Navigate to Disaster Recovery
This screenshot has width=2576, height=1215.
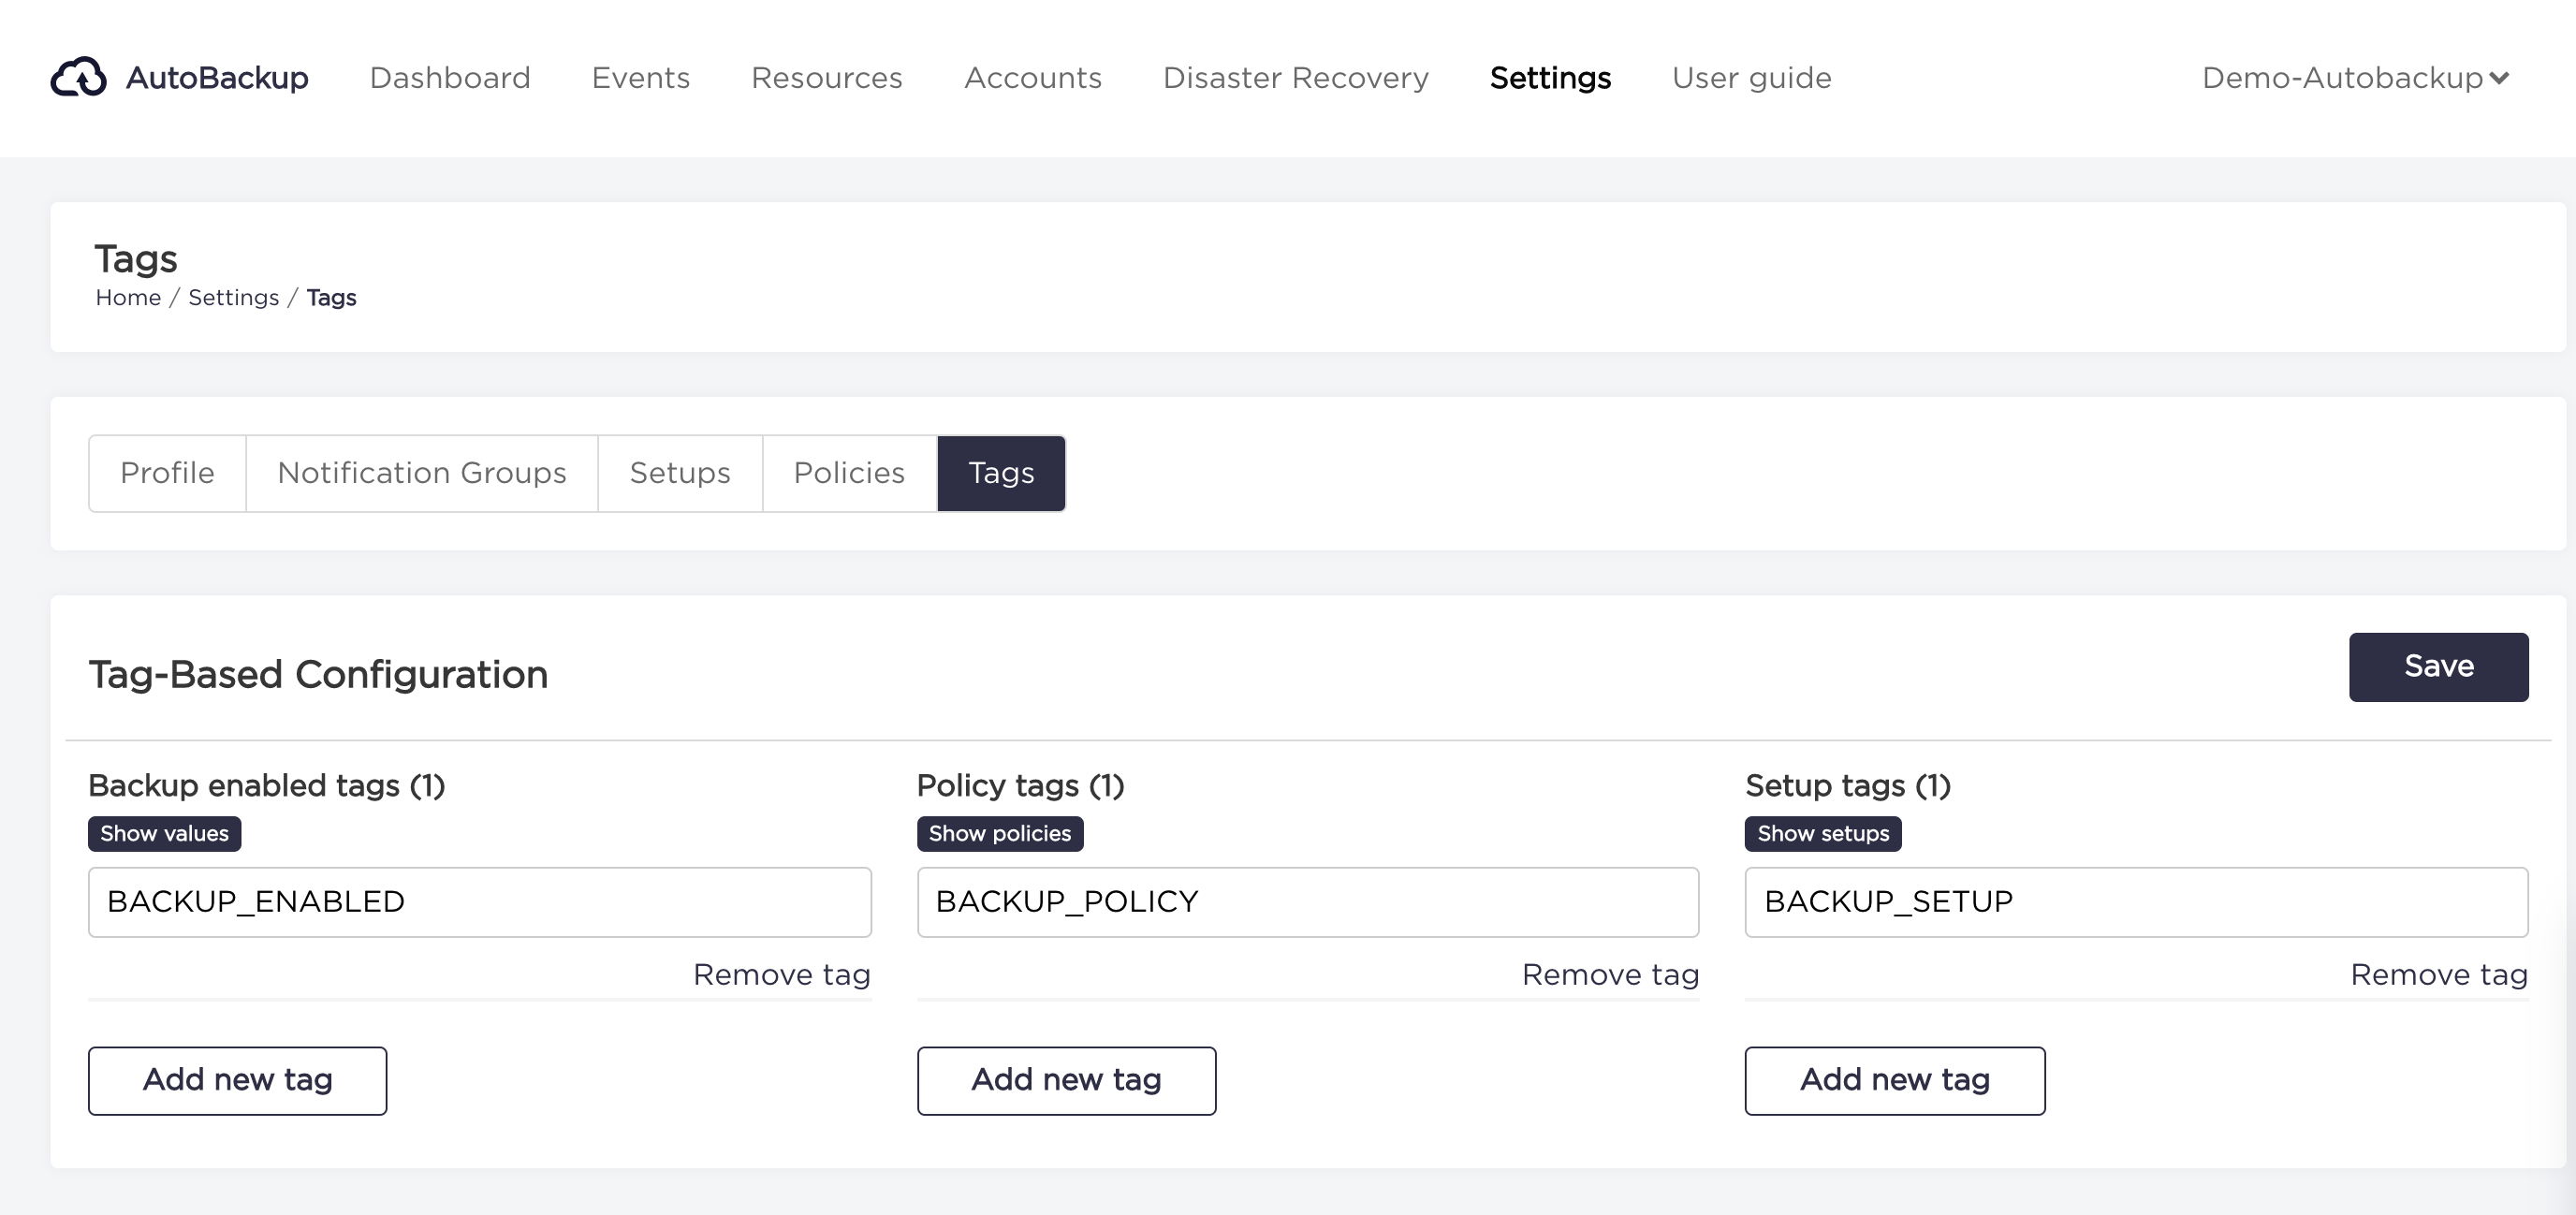point(1295,78)
